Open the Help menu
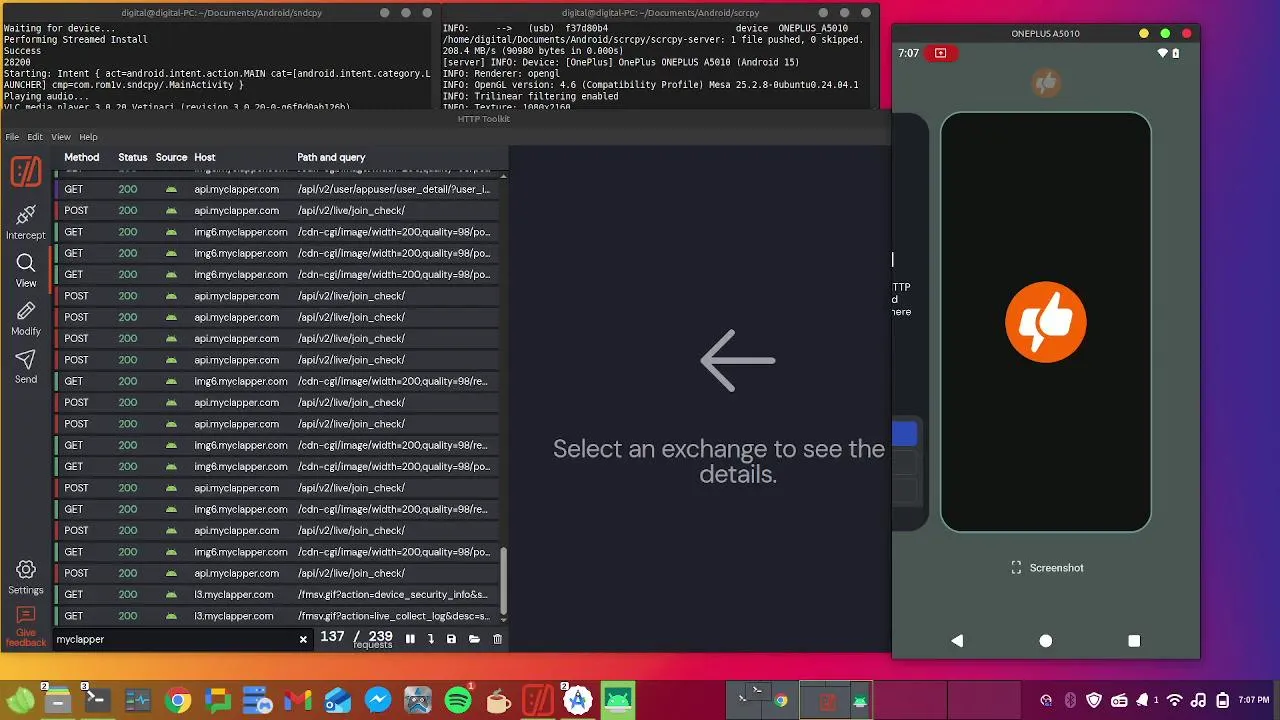1280x720 pixels. [x=88, y=137]
